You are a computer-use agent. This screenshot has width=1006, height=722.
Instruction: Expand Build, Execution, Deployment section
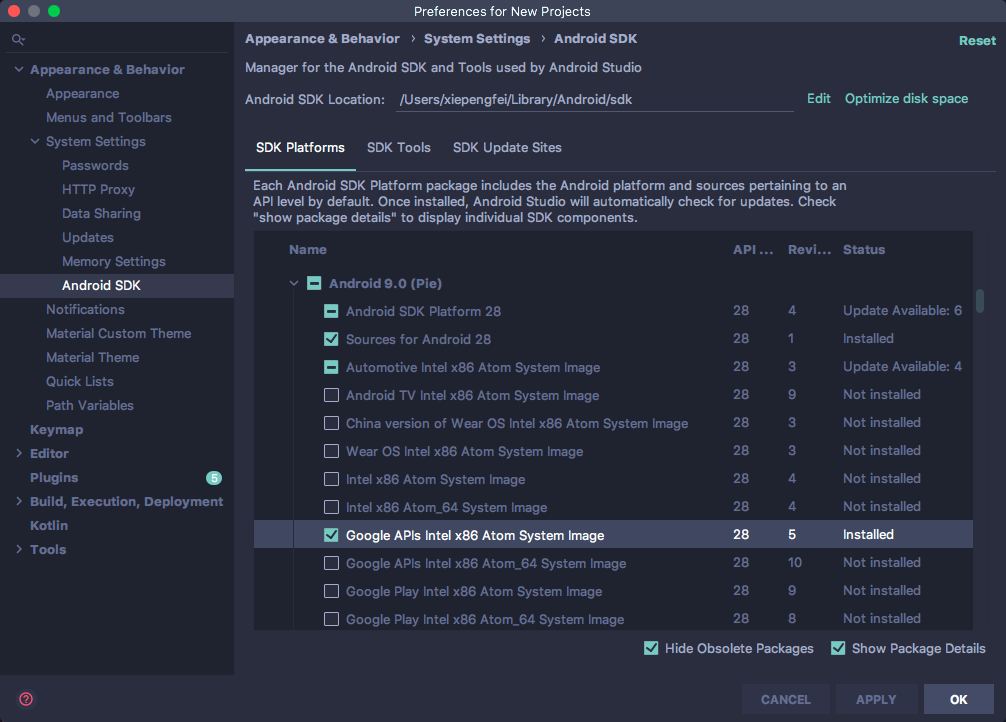click(19, 501)
